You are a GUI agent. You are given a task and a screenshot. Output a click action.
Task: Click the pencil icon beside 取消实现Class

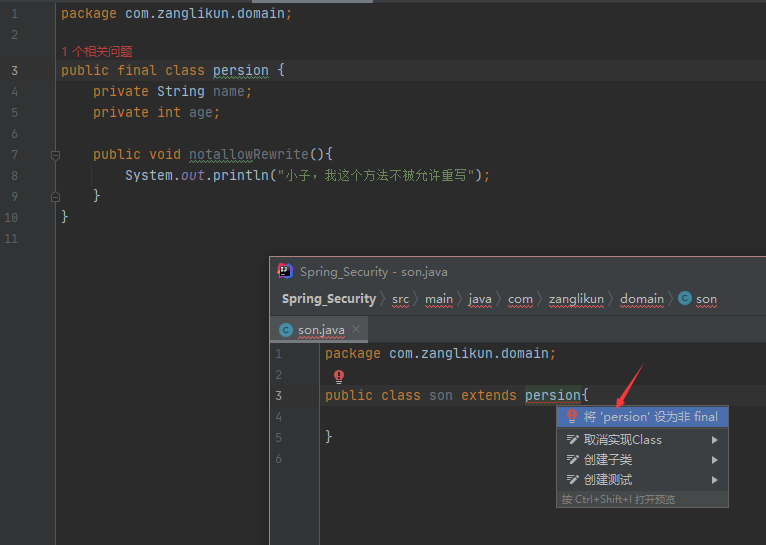(573, 440)
